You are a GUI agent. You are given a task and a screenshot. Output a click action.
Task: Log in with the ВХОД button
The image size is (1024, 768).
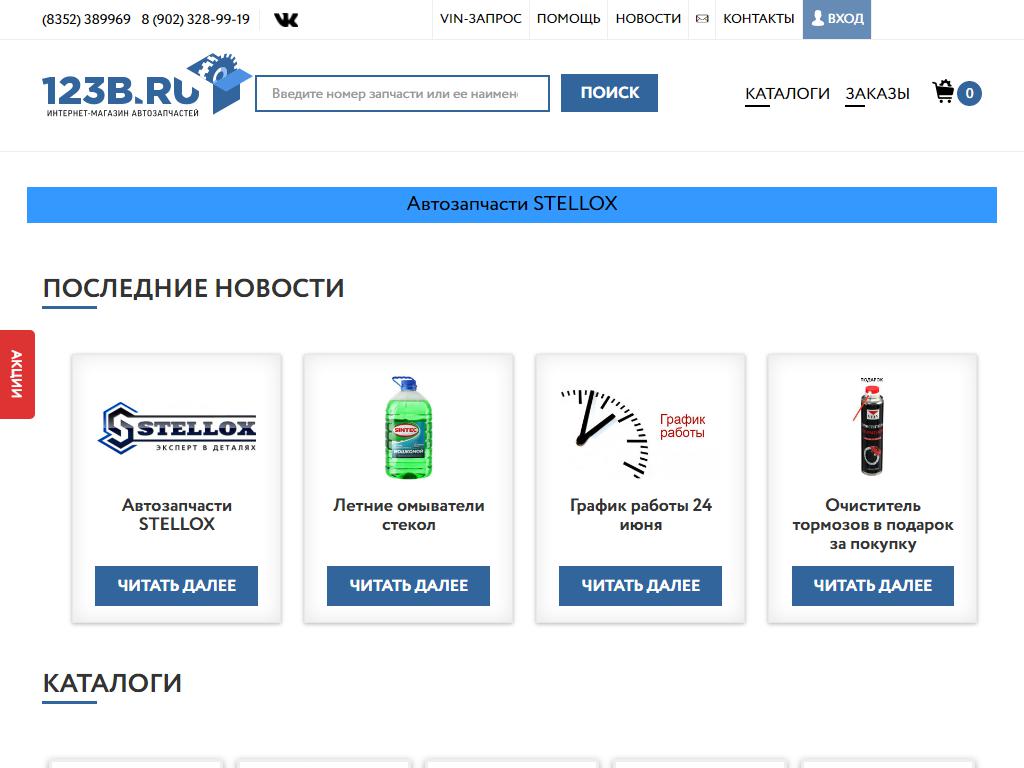pos(837,19)
